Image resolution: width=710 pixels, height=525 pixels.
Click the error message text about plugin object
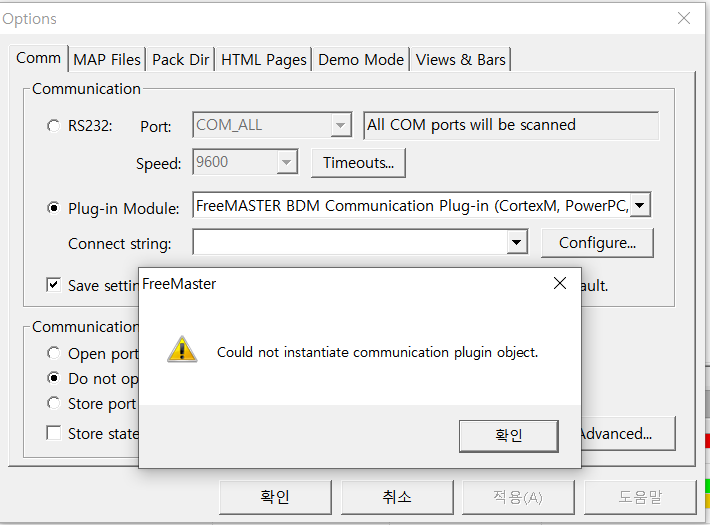(x=378, y=352)
